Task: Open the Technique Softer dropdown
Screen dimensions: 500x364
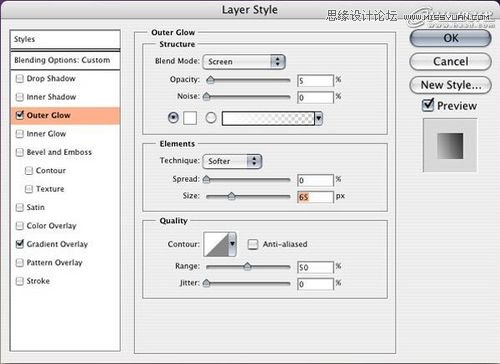Action: tap(232, 161)
